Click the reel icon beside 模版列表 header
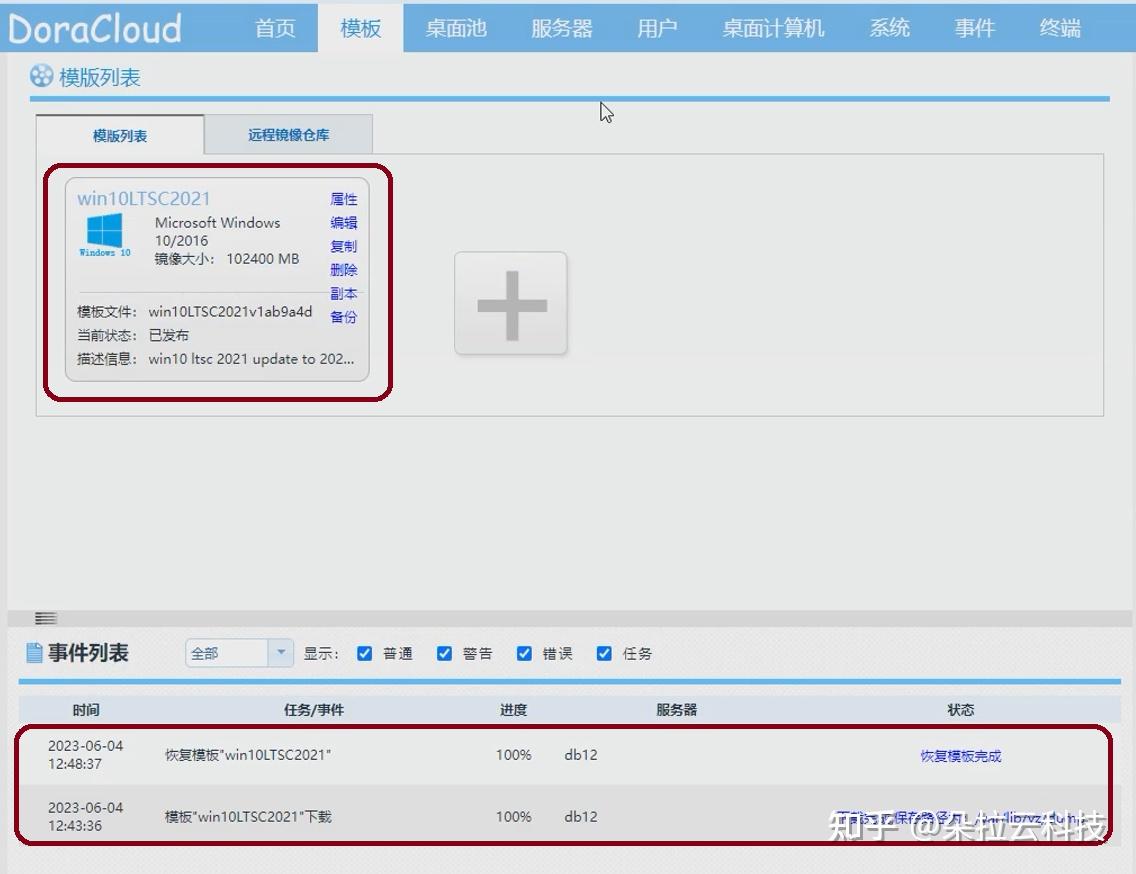 click(x=39, y=76)
